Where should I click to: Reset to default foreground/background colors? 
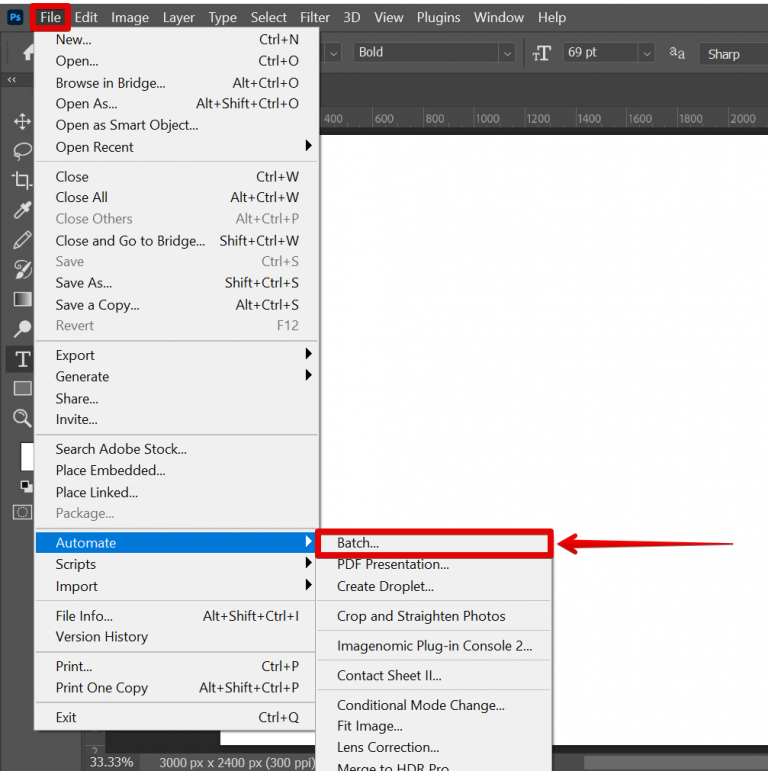[26, 486]
